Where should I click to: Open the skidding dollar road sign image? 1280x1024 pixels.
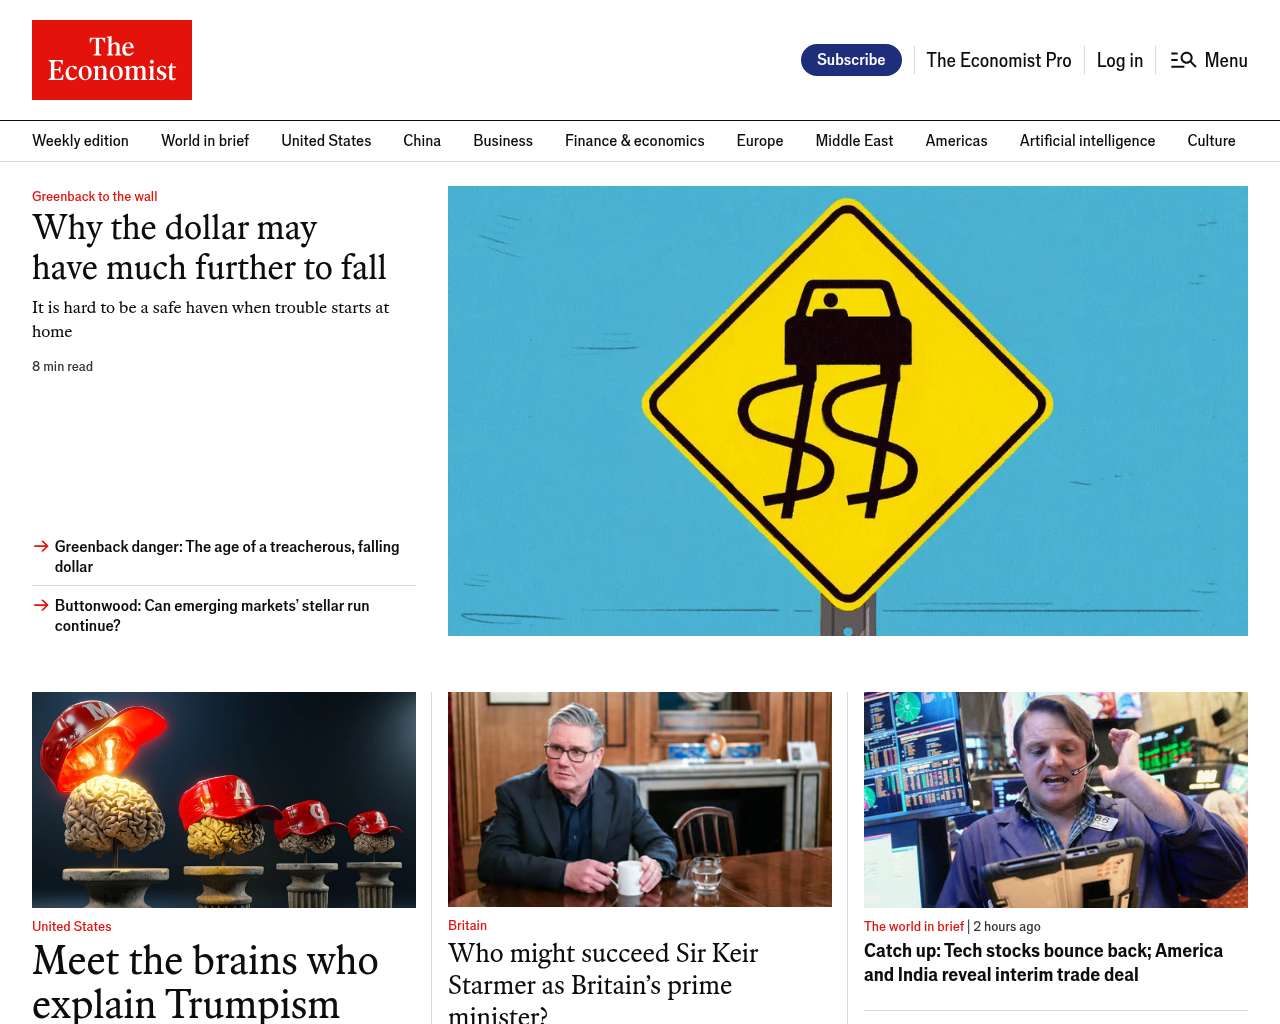848,411
